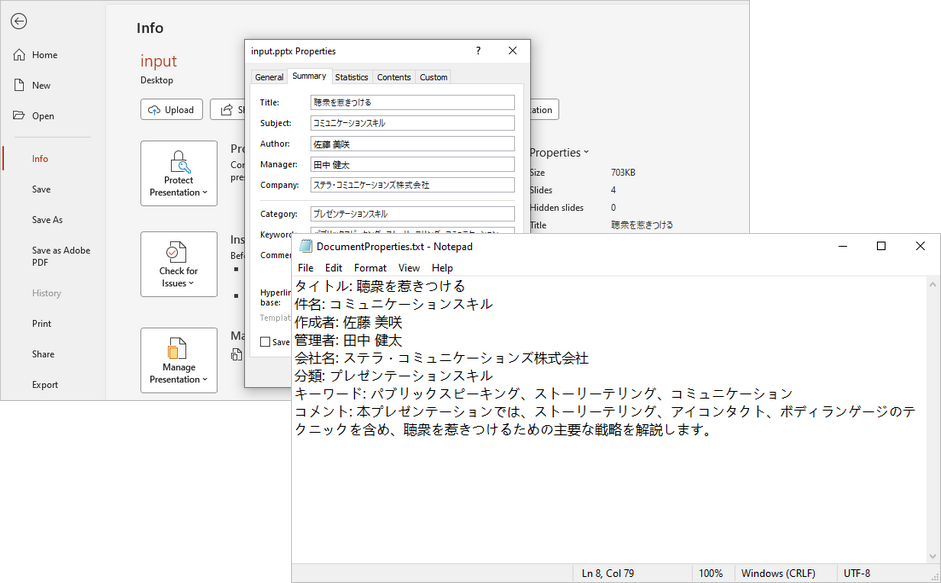The height and width of the screenshot is (583, 941).
Task: Open the Print page in sidebar
Action: click(41, 324)
